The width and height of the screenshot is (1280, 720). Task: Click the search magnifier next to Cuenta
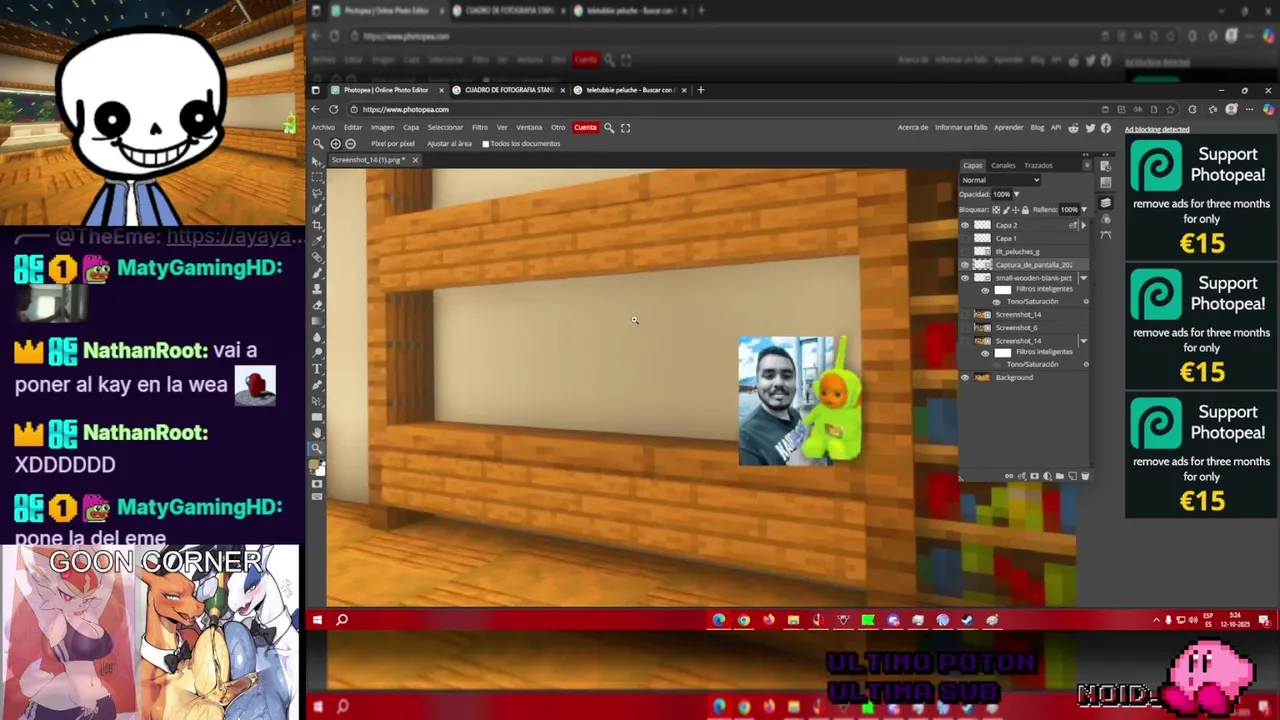pos(609,128)
